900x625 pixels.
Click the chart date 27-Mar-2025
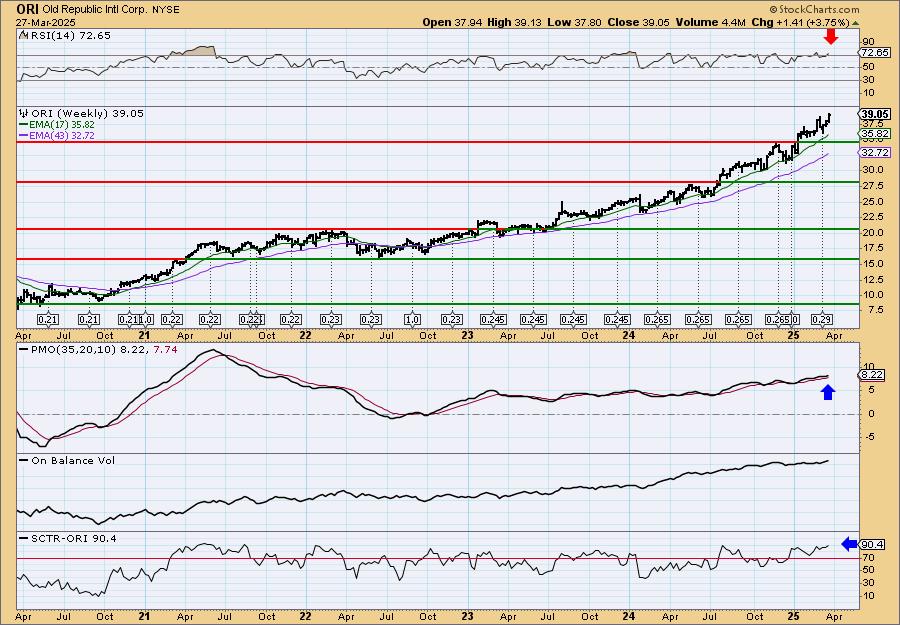tap(43, 22)
